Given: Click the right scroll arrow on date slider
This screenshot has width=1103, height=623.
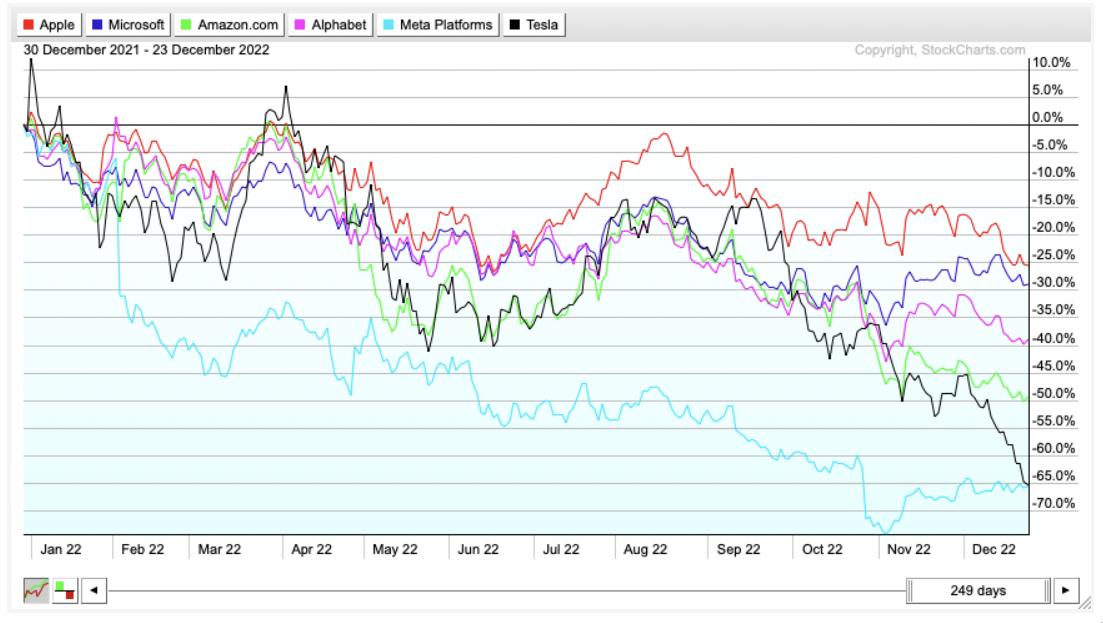Looking at the screenshot, I should 1064,590.
